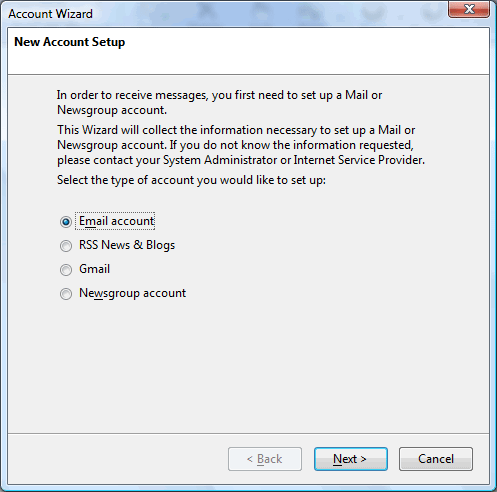Click the 'RSS News & Blogs' label text
This screenshot has height=492, width=497.
127,245
